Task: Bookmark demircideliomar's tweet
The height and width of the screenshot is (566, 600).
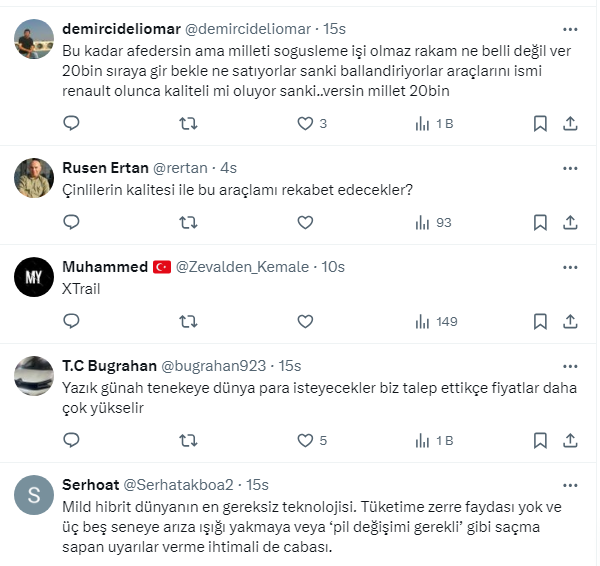Action: 540,123
